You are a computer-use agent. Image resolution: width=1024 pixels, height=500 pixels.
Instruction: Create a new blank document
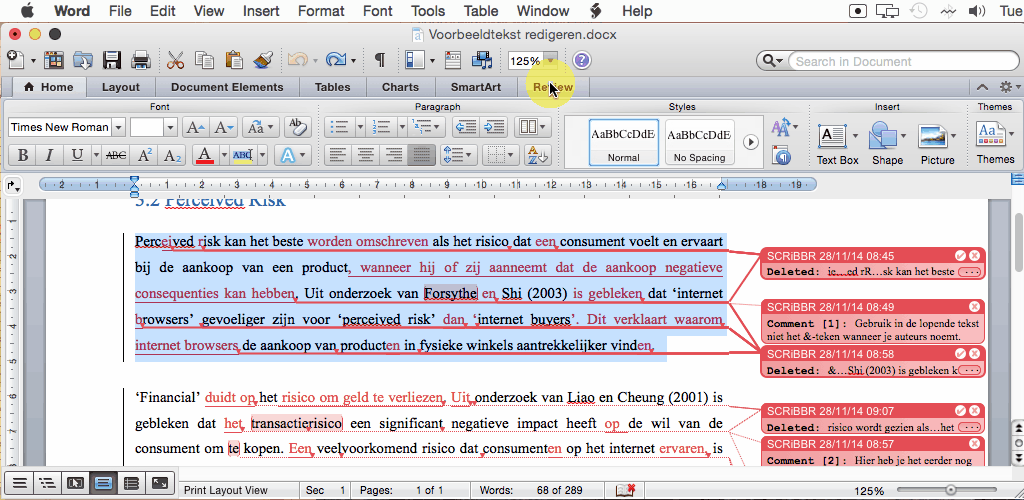(x=16, y=60)
